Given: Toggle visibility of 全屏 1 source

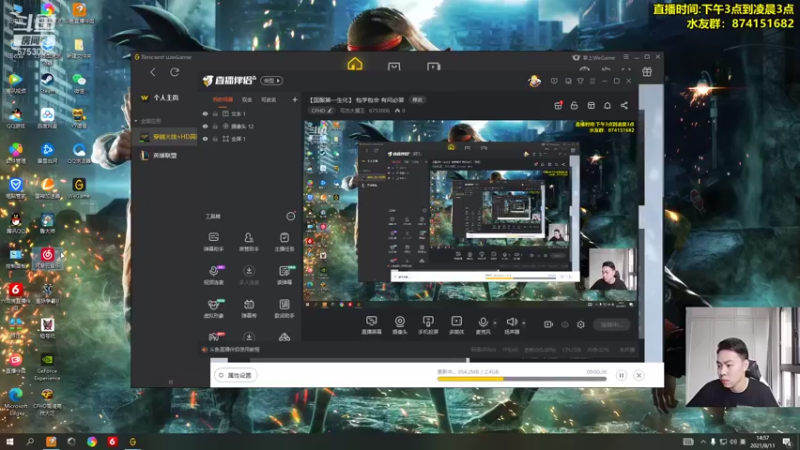Looking at the screenshot, I should [205, 139].
